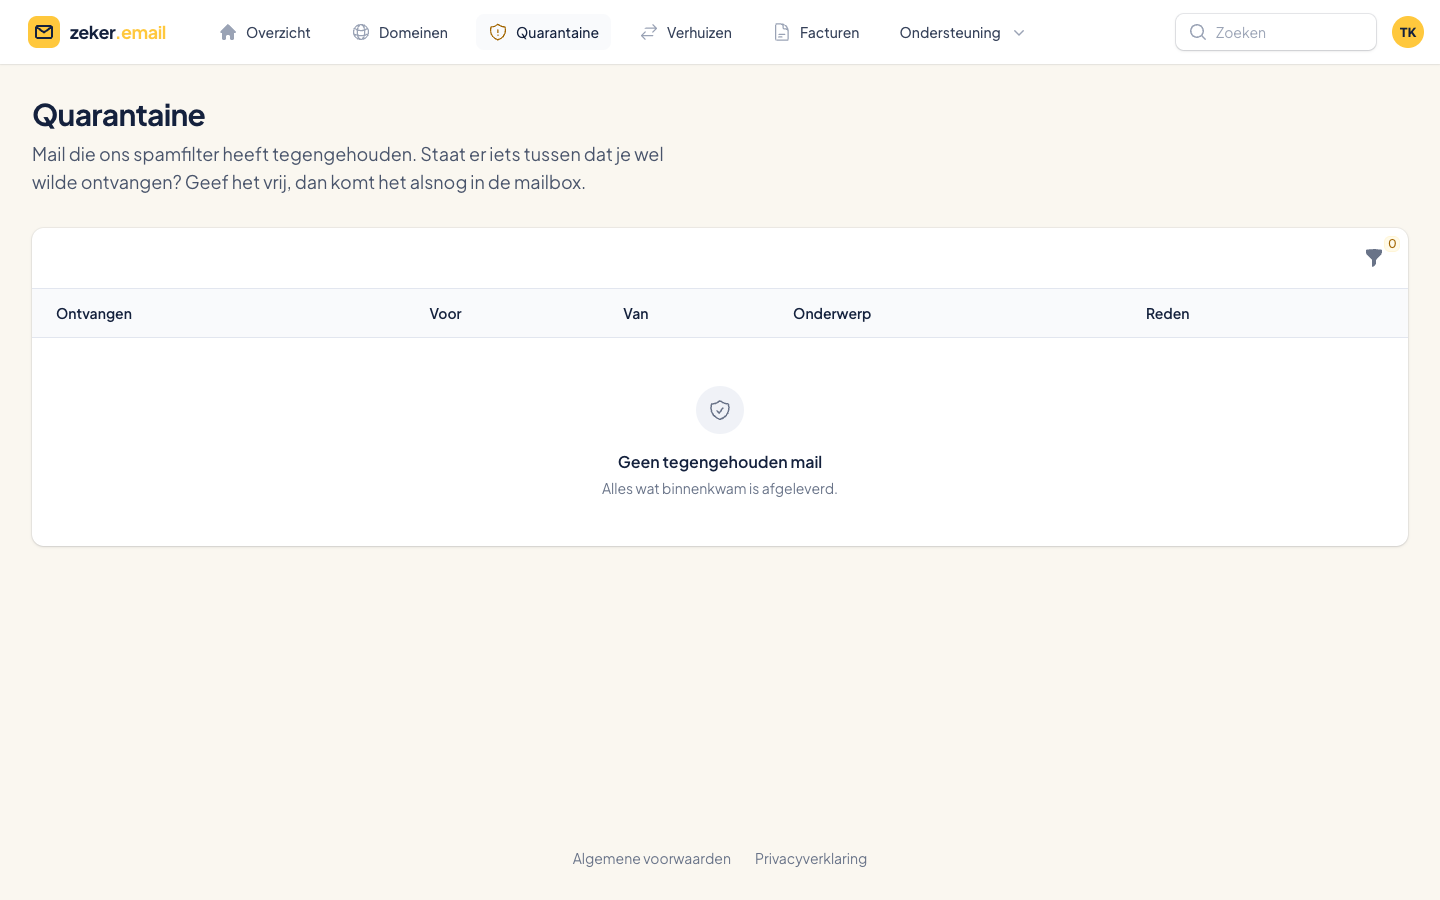Click the zeker.email envelope logo icon
1440x900 pixels.
tap(44, 32)
